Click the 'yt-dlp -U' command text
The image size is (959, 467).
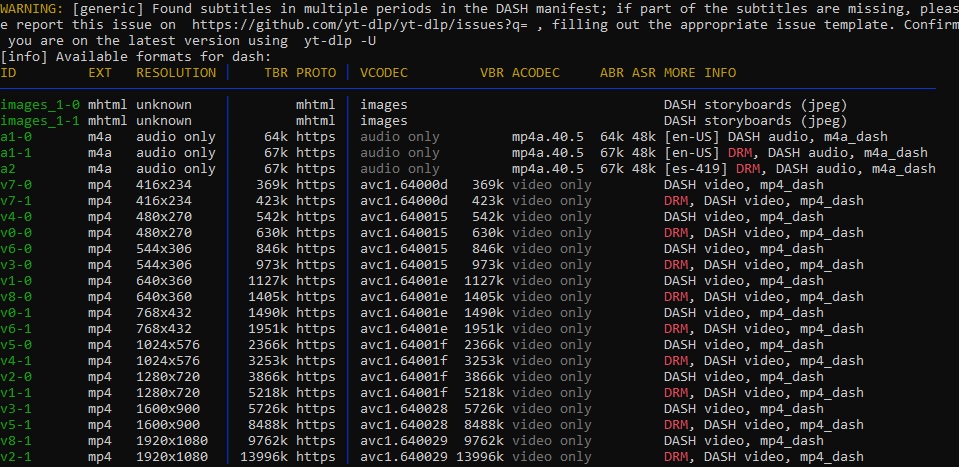tap(340, 41)
